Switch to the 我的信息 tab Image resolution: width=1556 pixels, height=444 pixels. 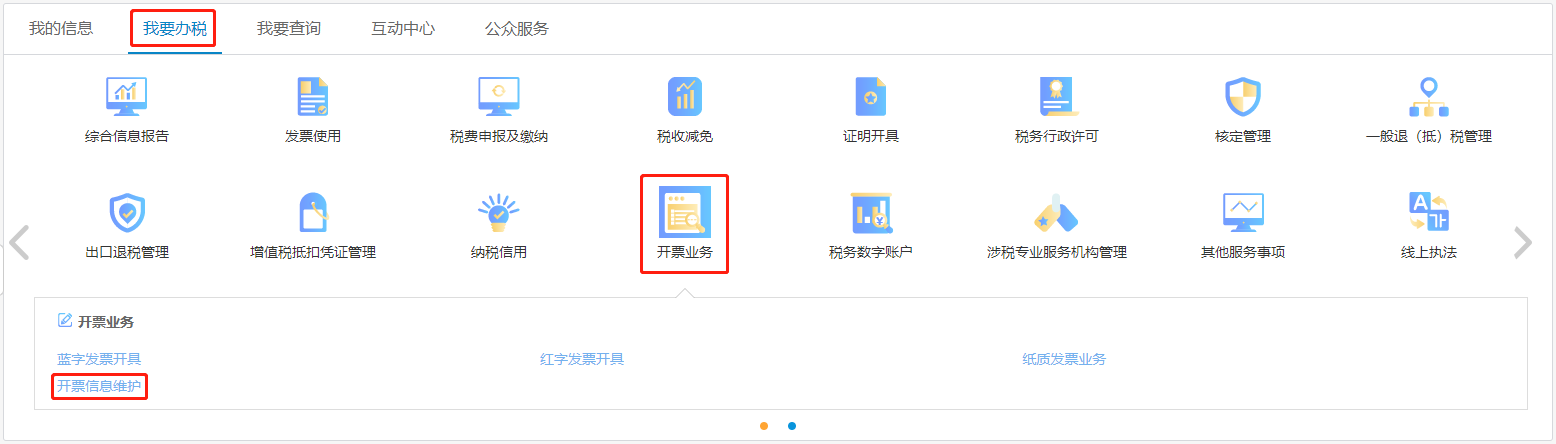pyautogui.click(x=61, y=29)
